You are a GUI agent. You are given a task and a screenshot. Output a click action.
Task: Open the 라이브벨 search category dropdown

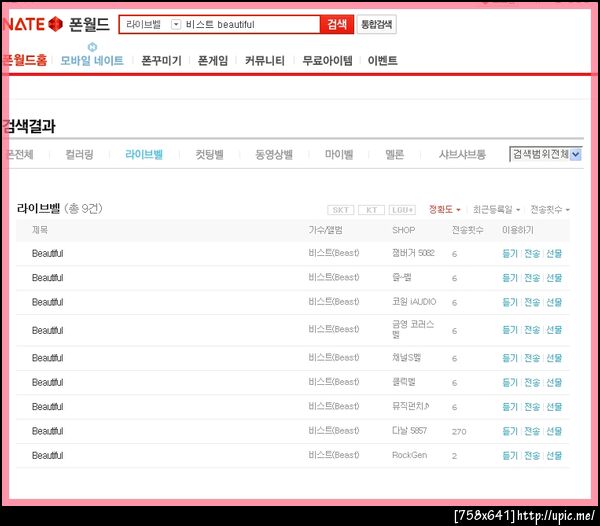click(x=176, y=25)
